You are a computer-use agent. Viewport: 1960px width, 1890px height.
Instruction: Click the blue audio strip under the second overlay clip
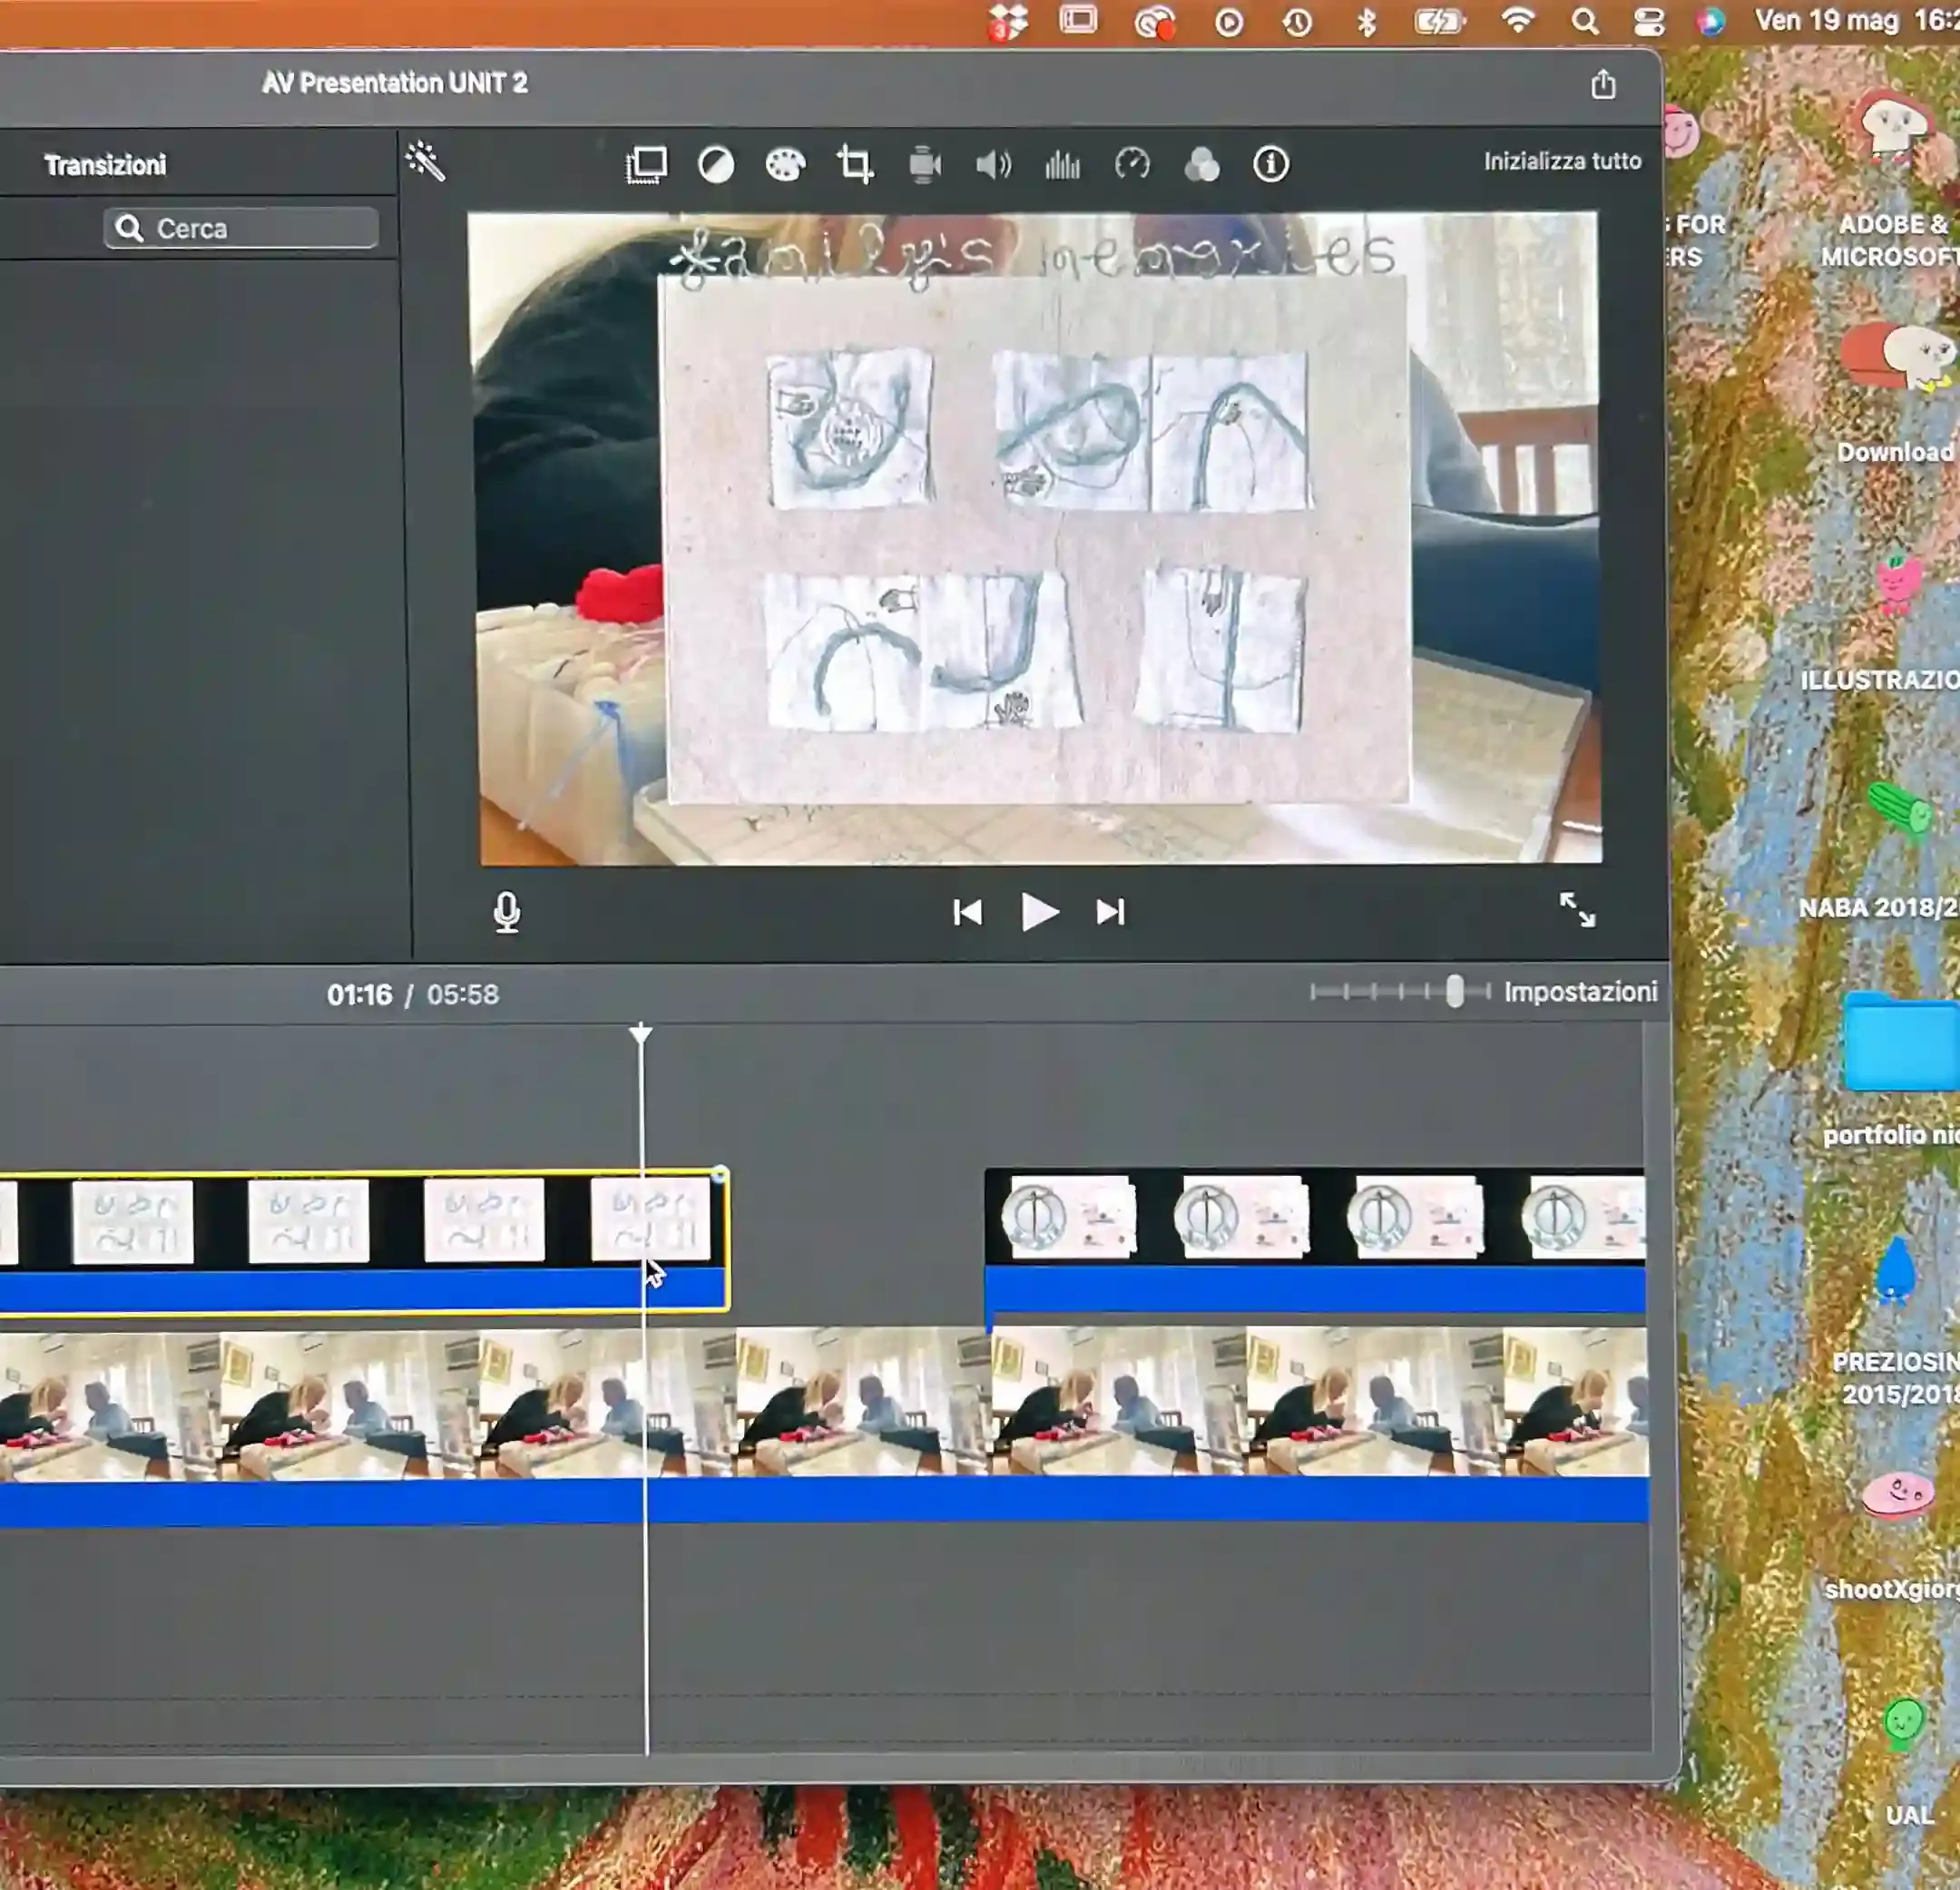point(1315,1289)
